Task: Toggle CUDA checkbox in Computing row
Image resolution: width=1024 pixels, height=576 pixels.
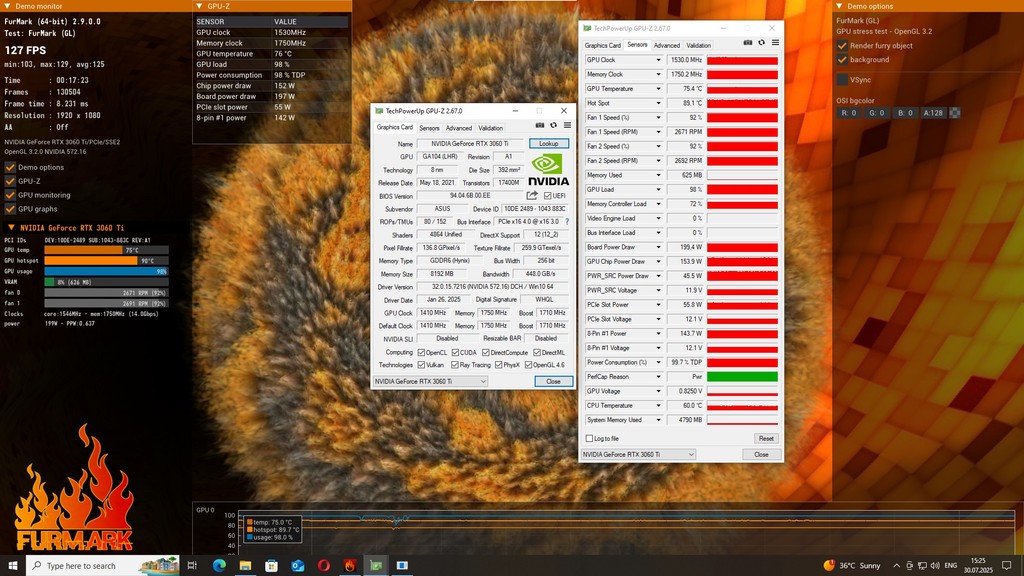Action: [455, 353]
